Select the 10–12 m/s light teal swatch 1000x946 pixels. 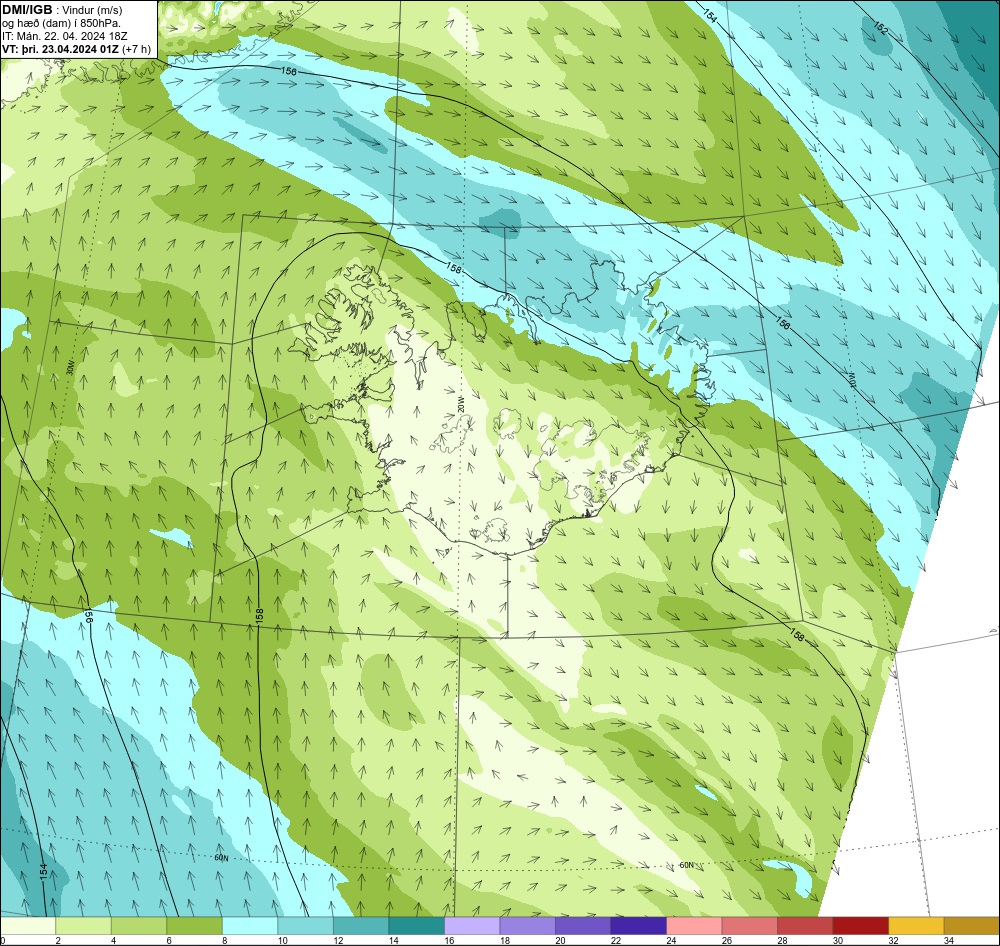[x=305, y=926]
